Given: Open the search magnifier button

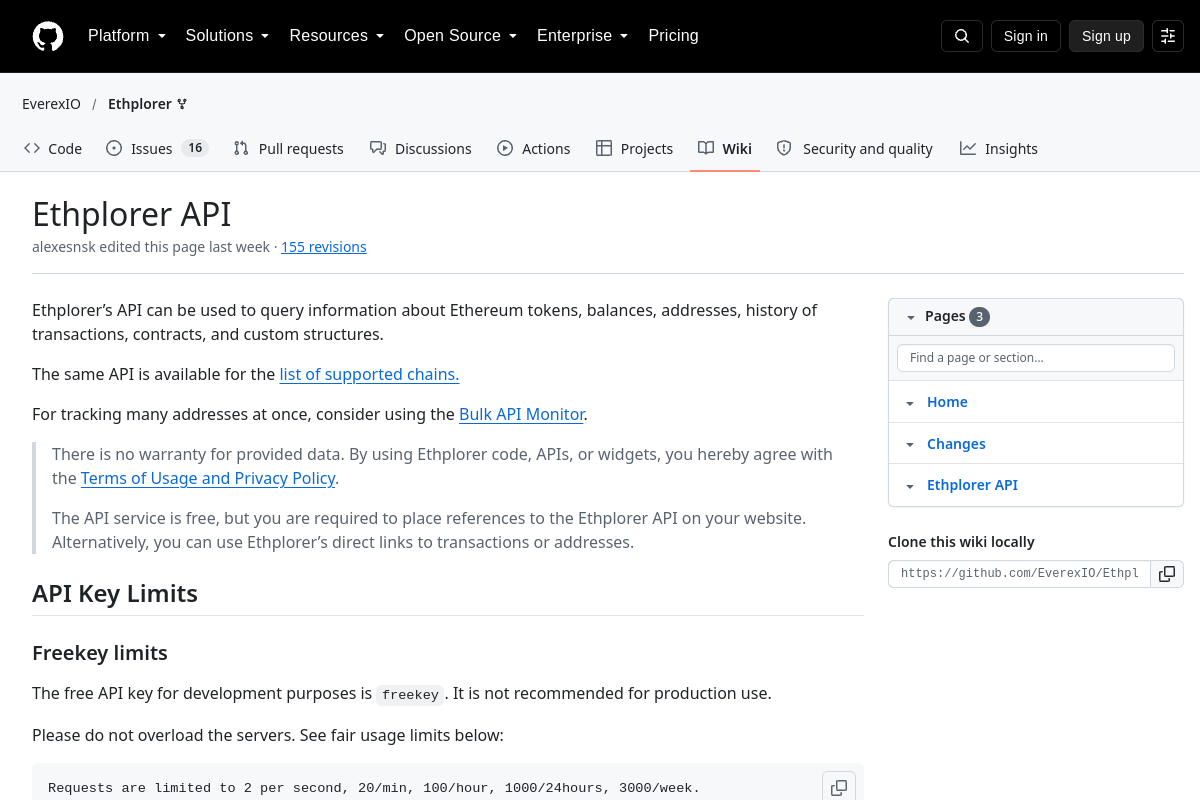Looking at the screenshot, I should click(x=962, y=36).
